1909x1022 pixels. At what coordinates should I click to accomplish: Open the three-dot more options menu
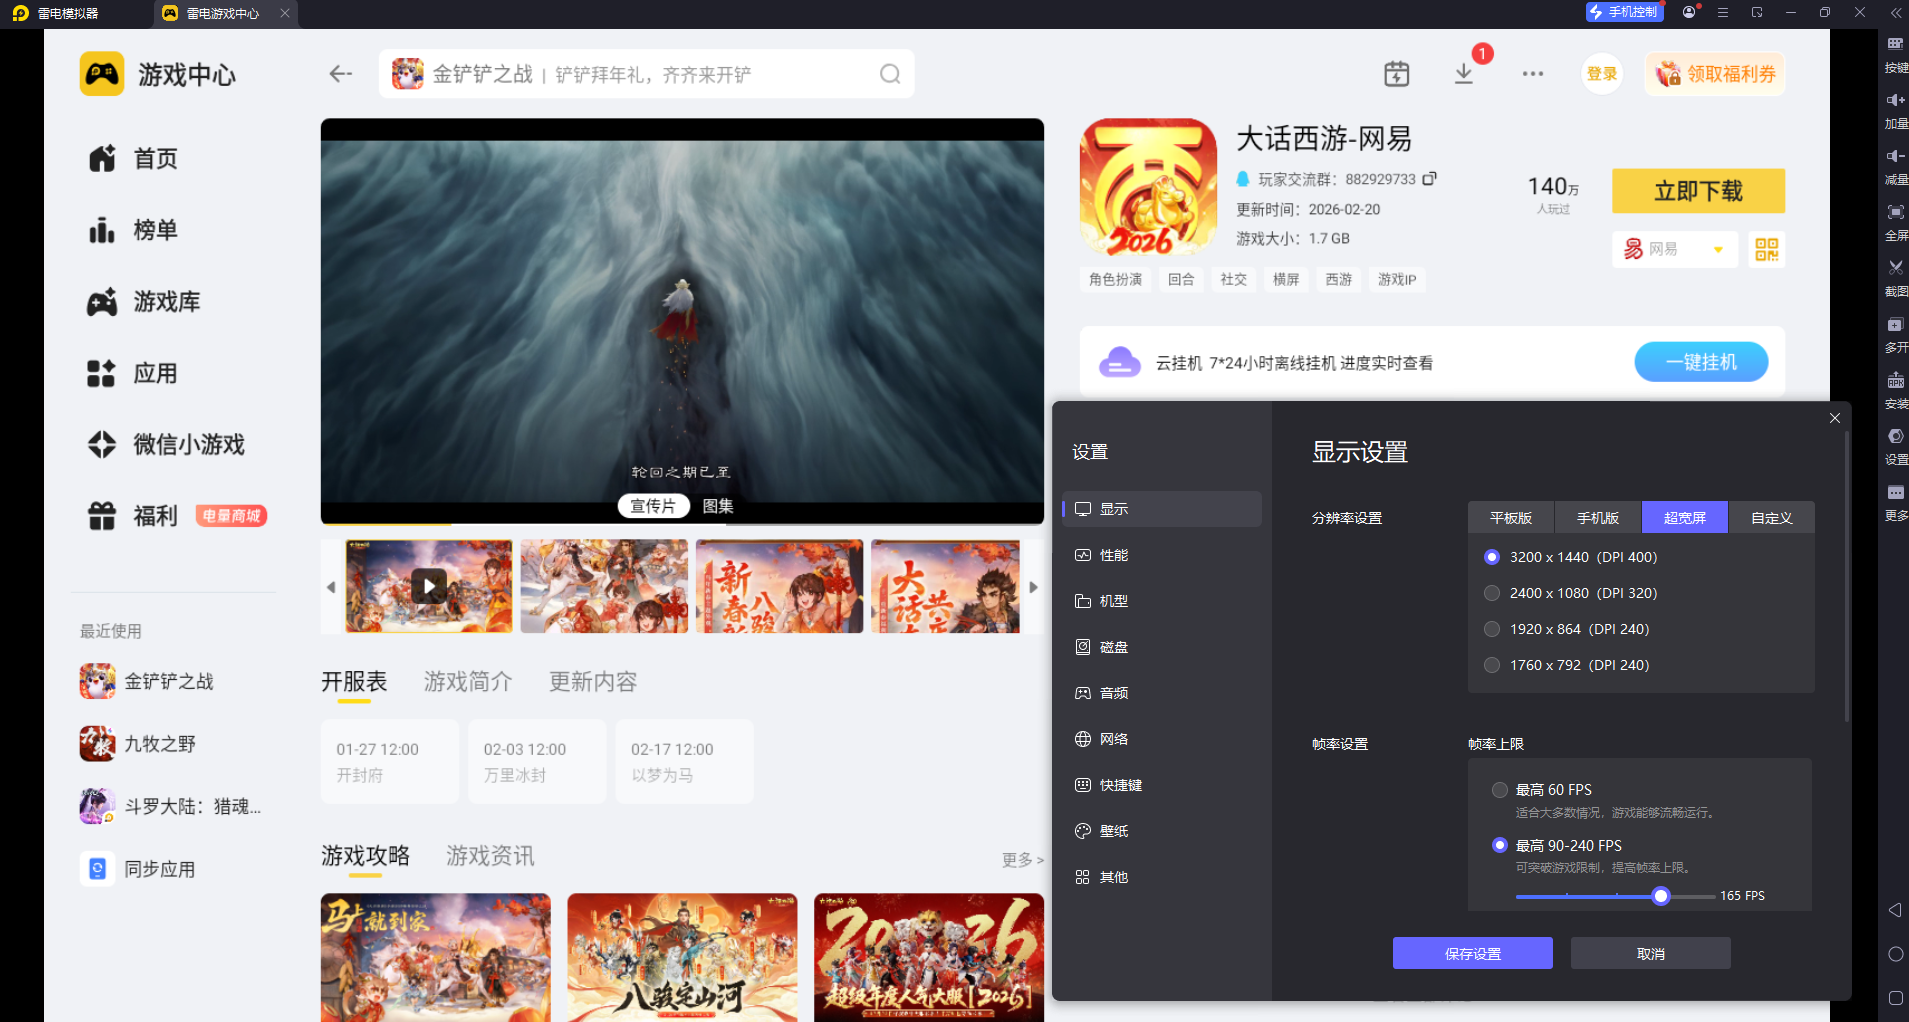click(1533, 74)
